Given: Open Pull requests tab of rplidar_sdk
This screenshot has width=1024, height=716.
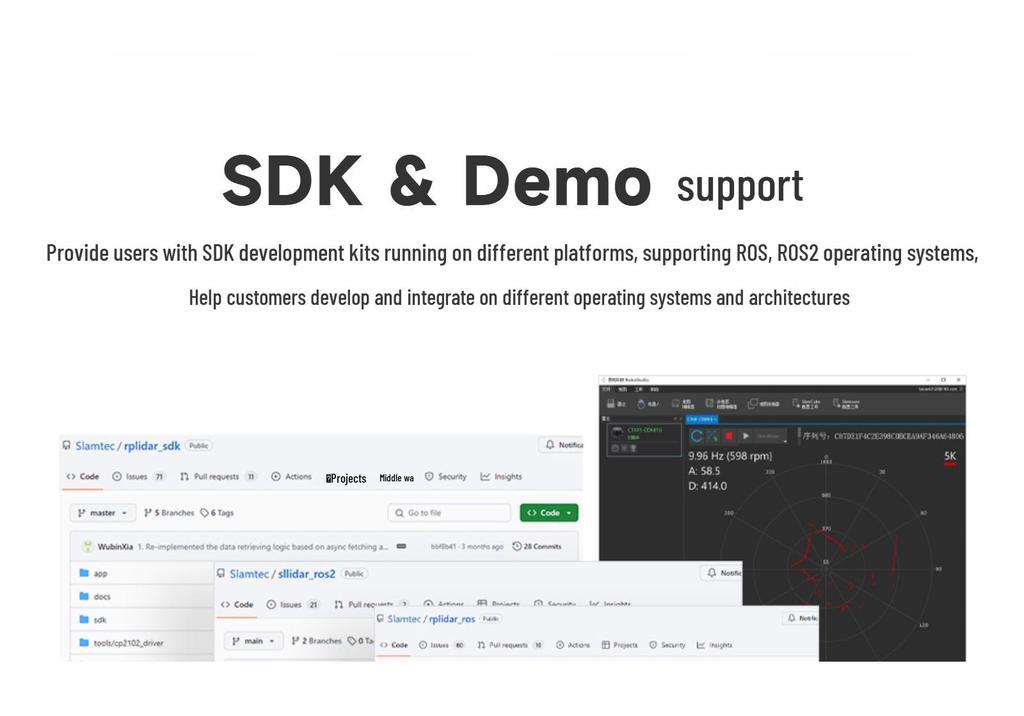Looking at the screenshot, I should pos(217,476).
